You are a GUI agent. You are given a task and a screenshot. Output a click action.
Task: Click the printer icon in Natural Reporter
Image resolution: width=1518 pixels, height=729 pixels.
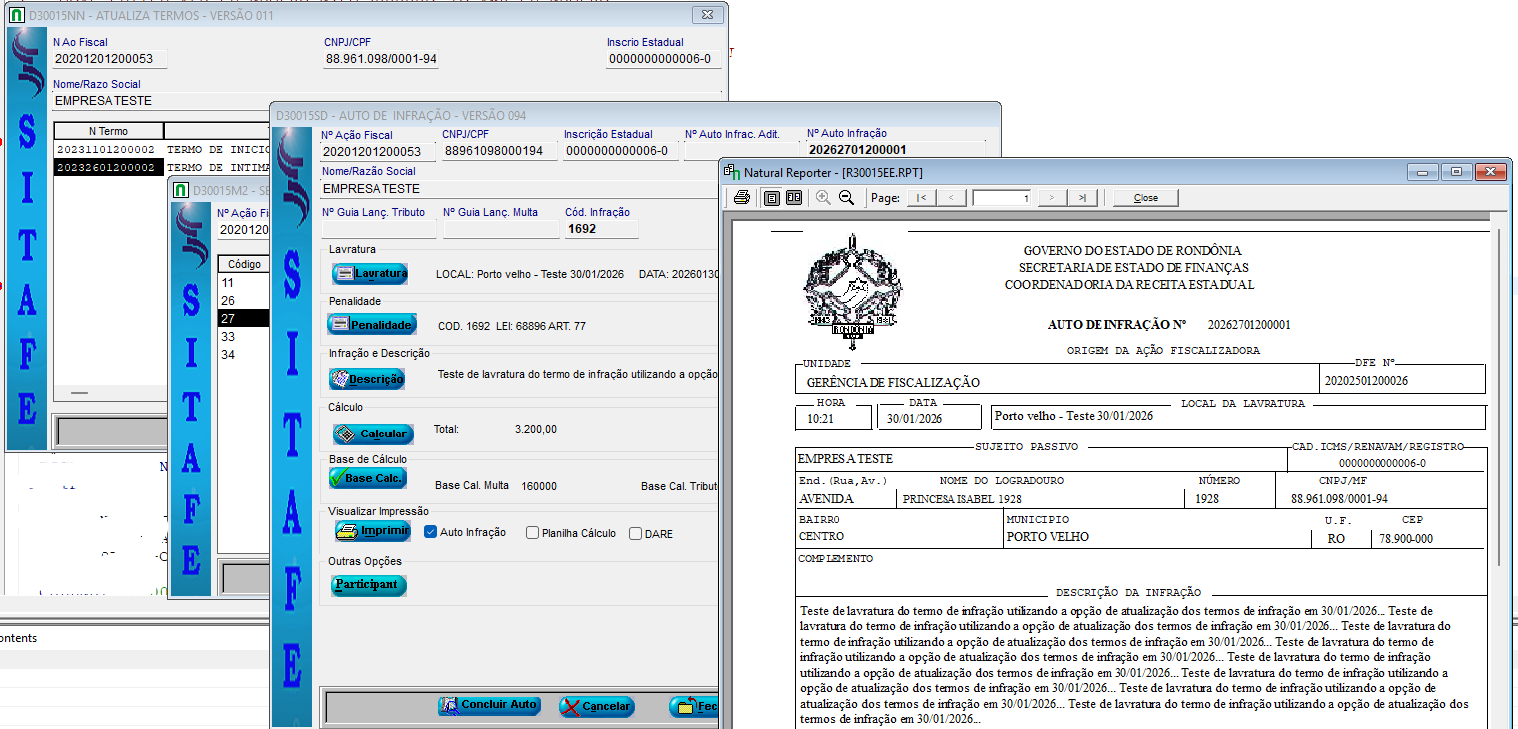coord(742,198)
